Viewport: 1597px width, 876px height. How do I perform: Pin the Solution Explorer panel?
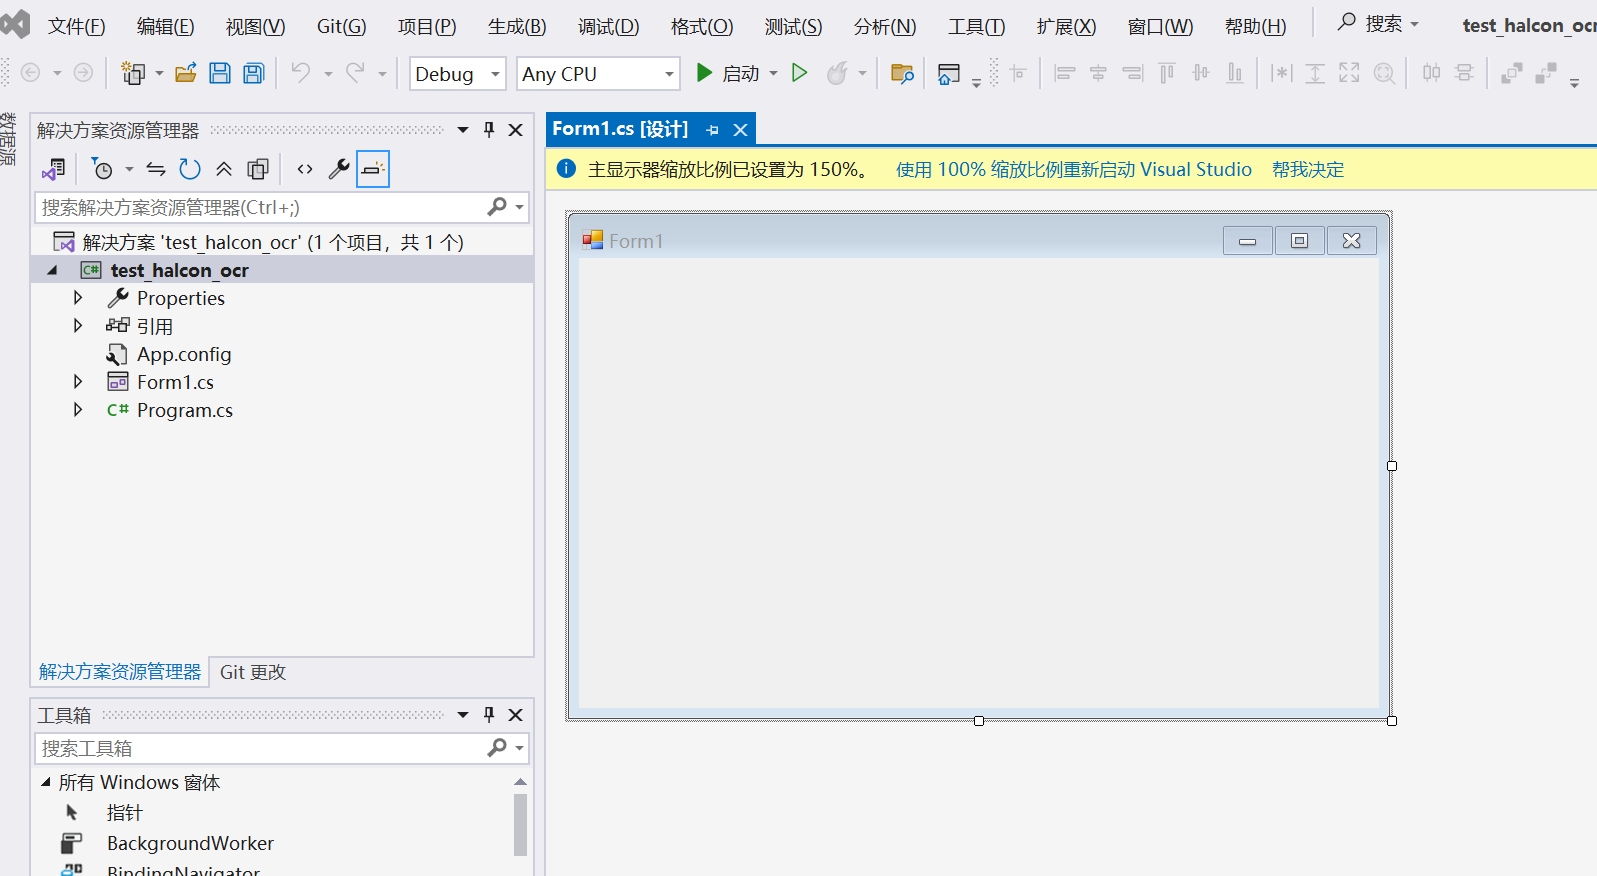click(489, 129)
